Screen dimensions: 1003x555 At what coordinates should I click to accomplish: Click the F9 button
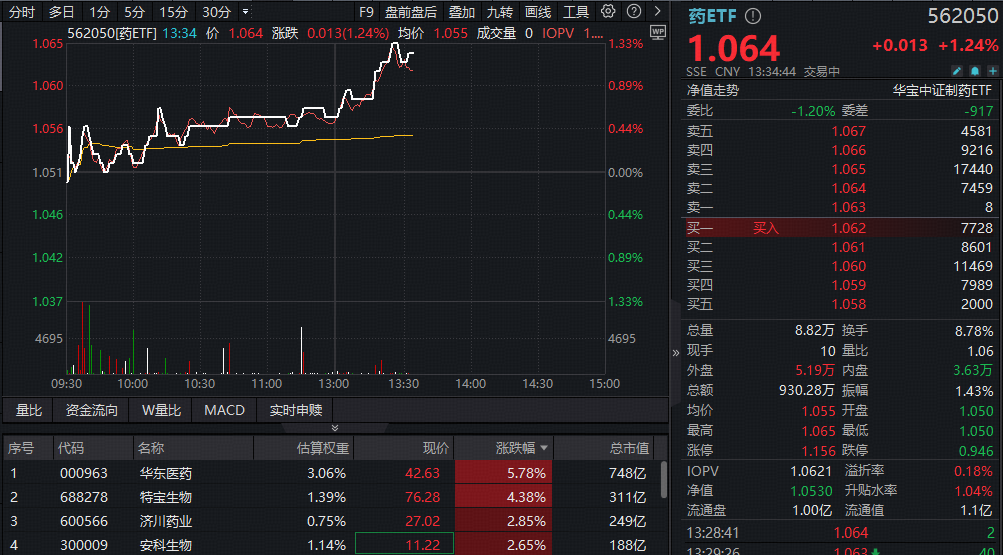366,12
